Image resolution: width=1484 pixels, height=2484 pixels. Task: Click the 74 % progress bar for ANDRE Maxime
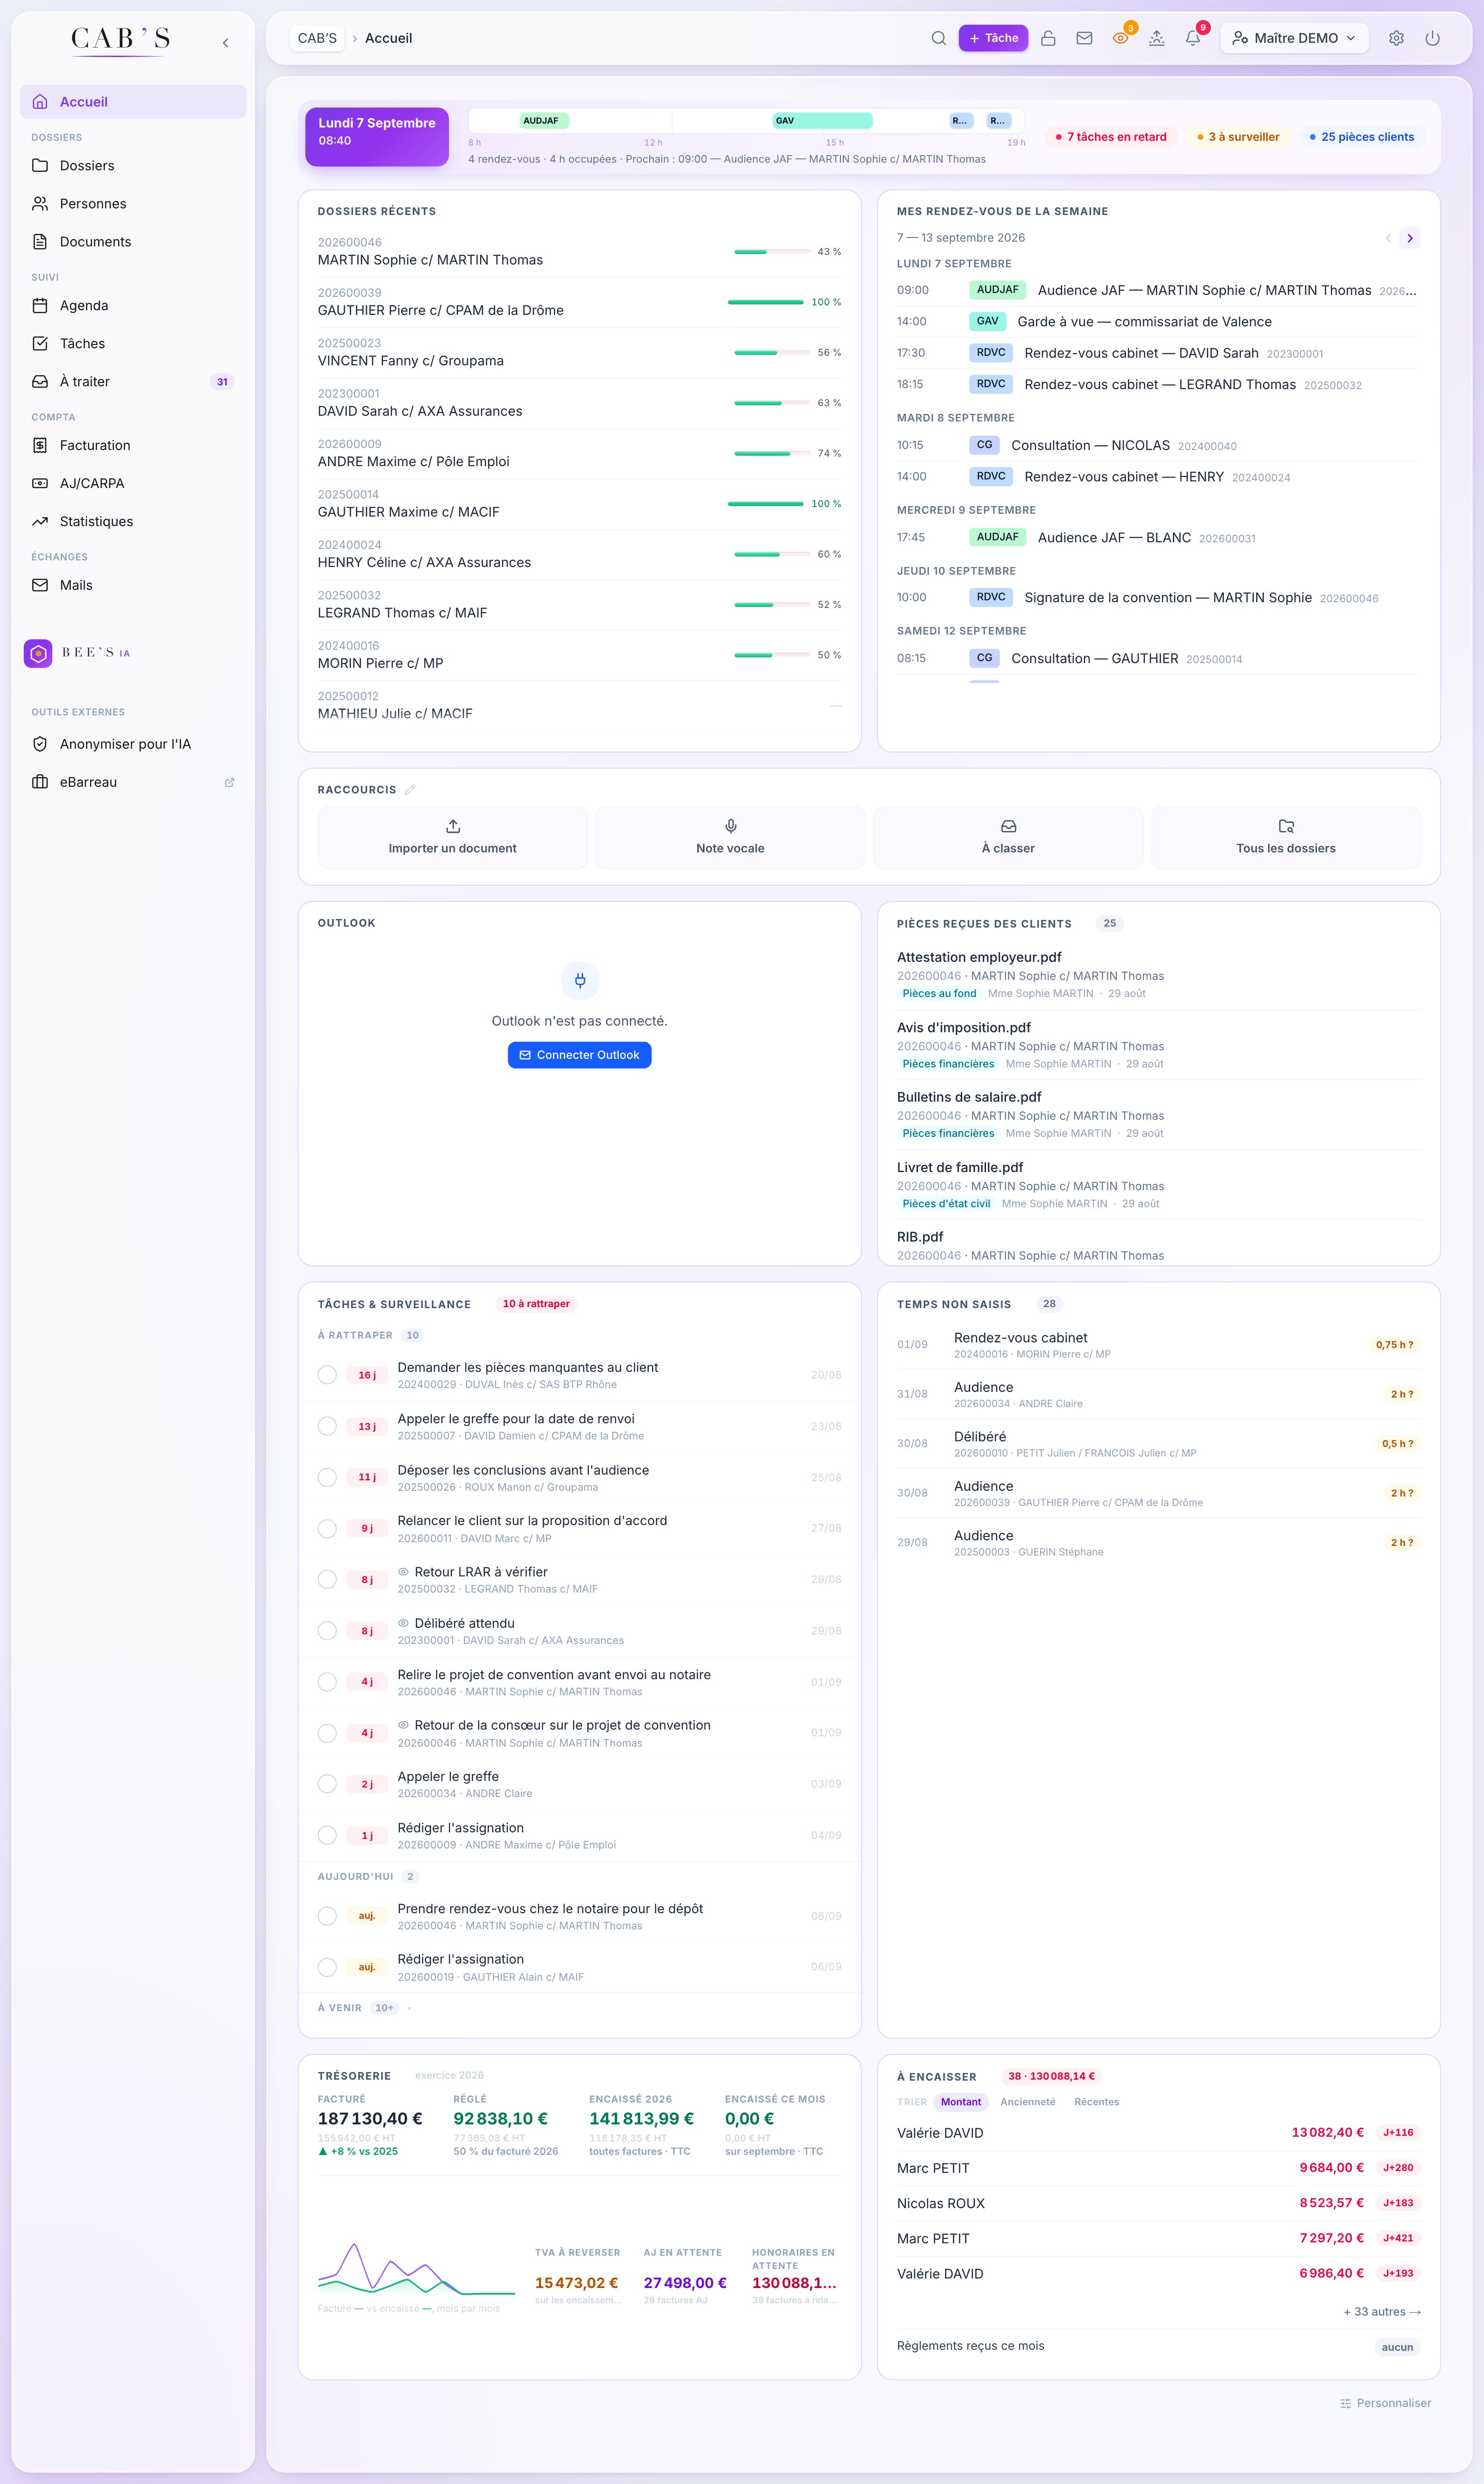[x=772, y=454]
